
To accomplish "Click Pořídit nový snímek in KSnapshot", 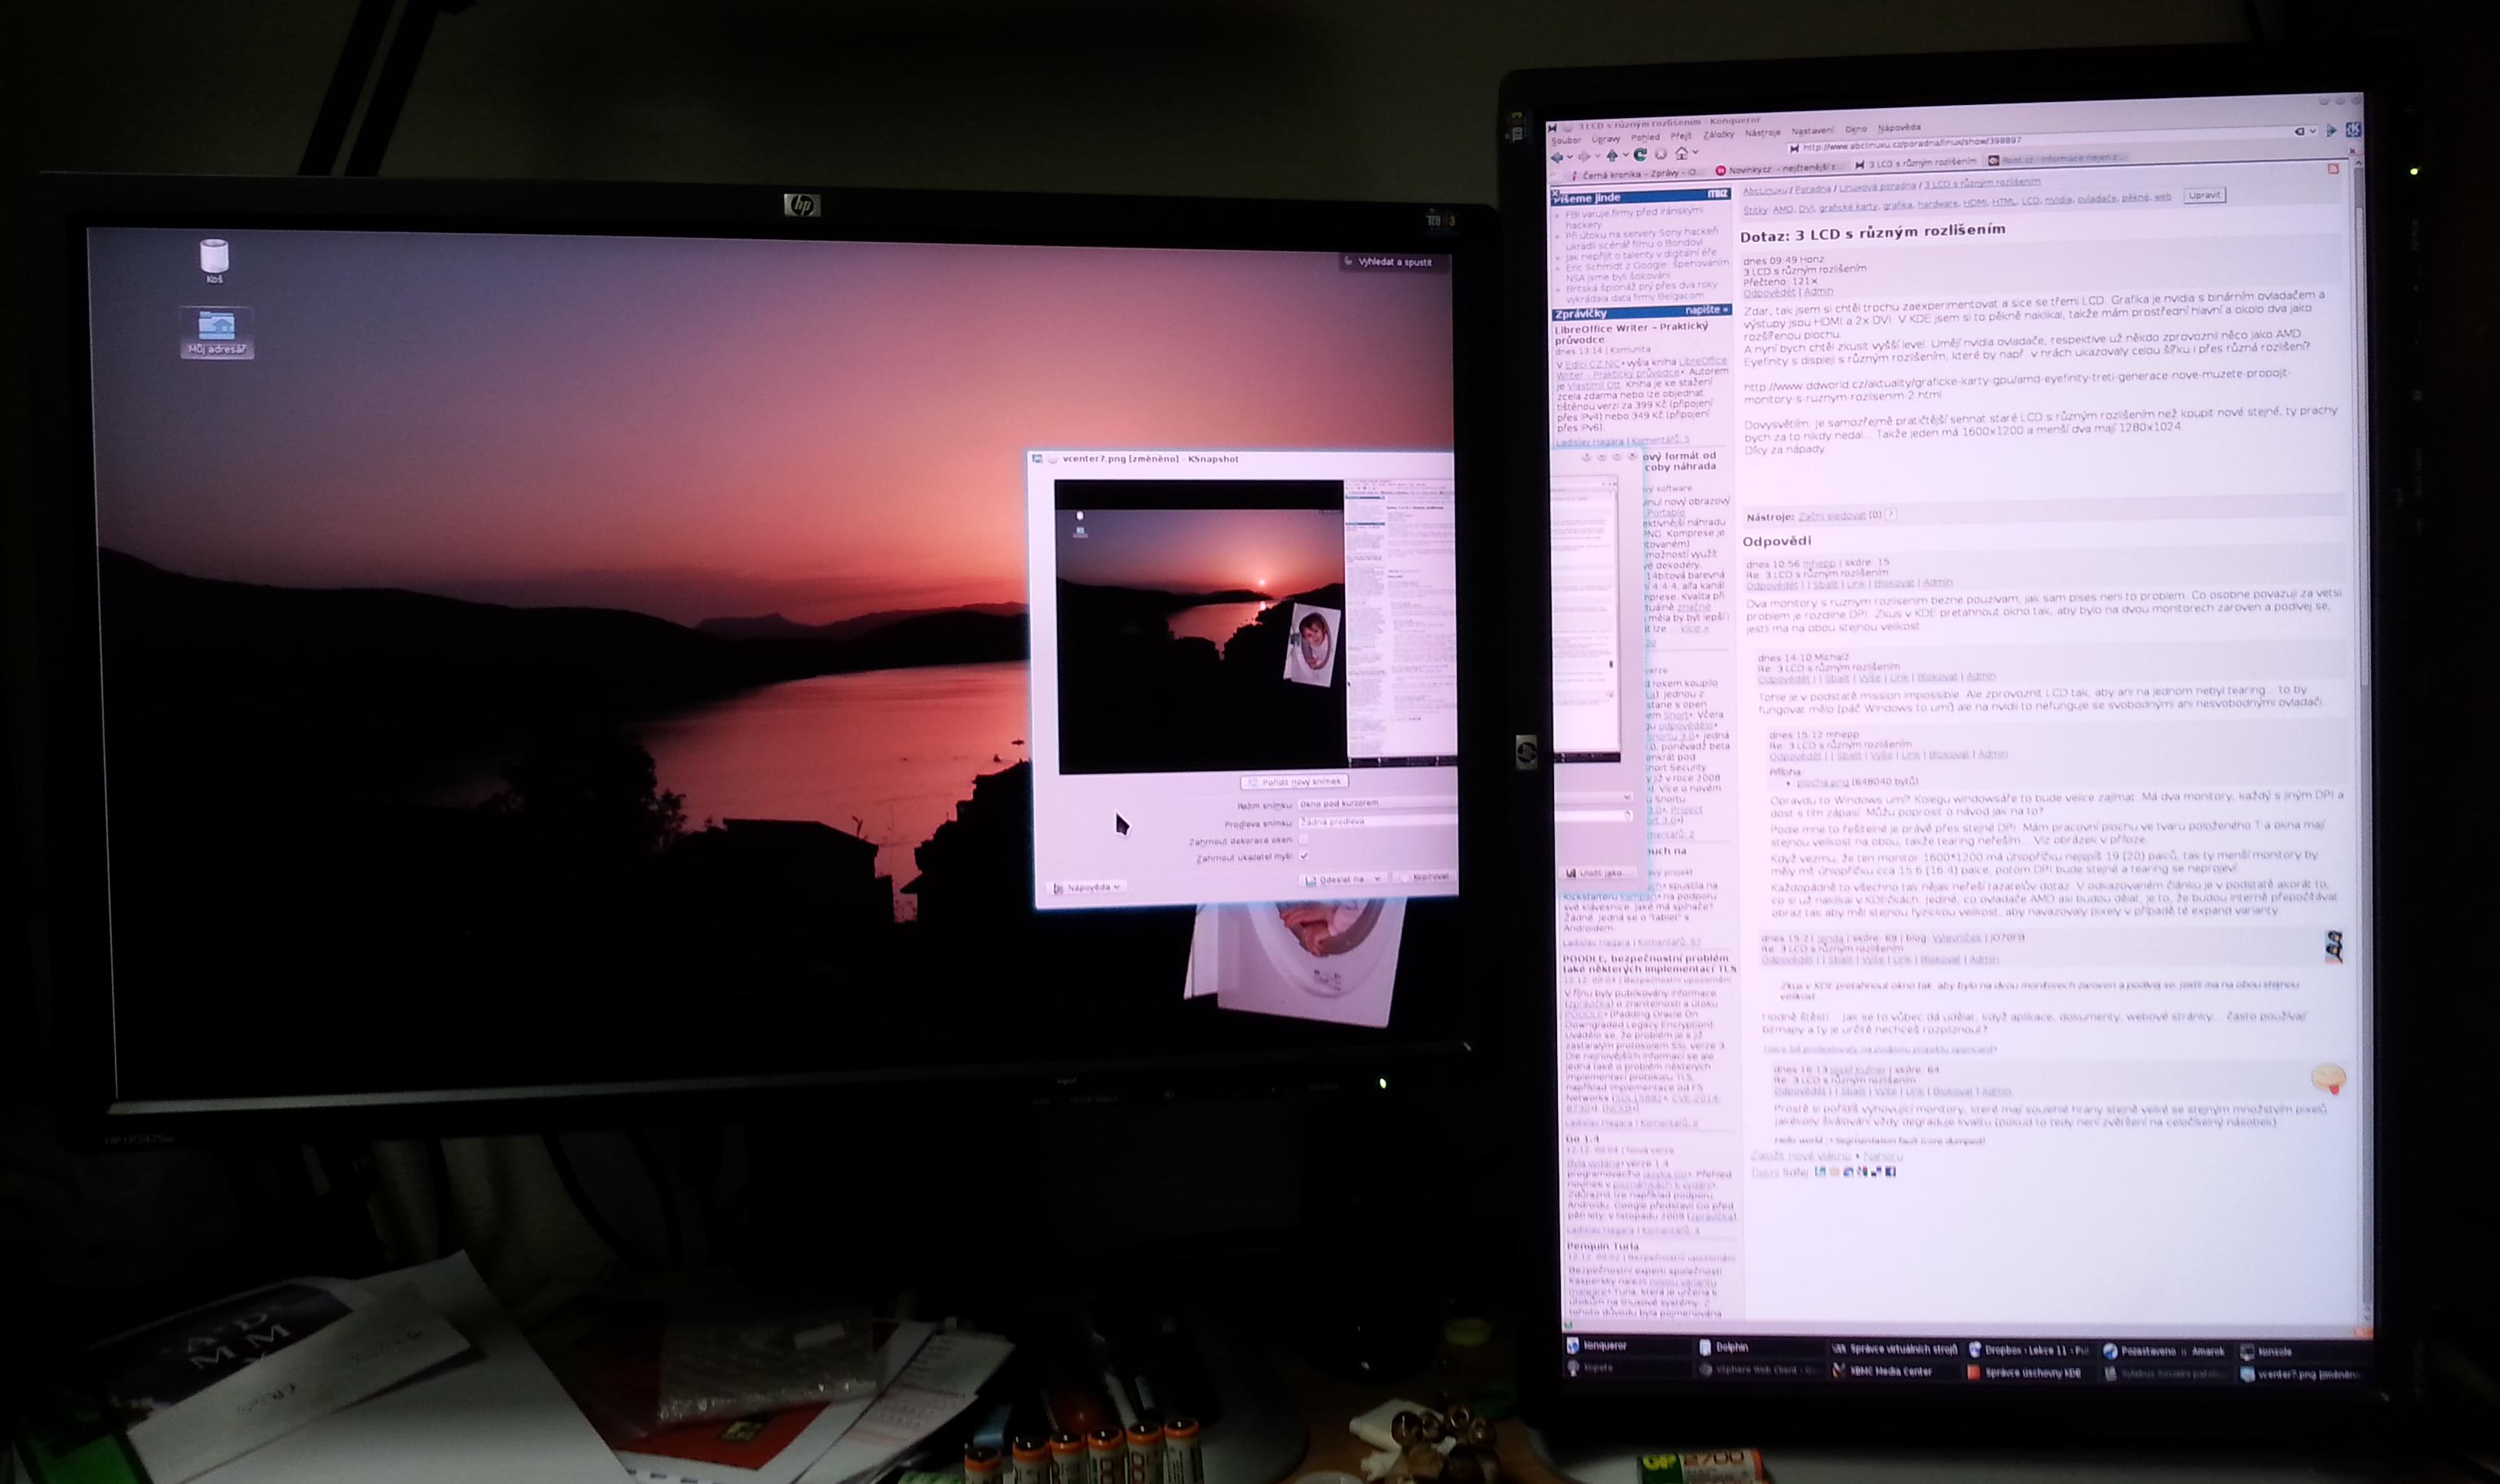I will (1295, 782).
